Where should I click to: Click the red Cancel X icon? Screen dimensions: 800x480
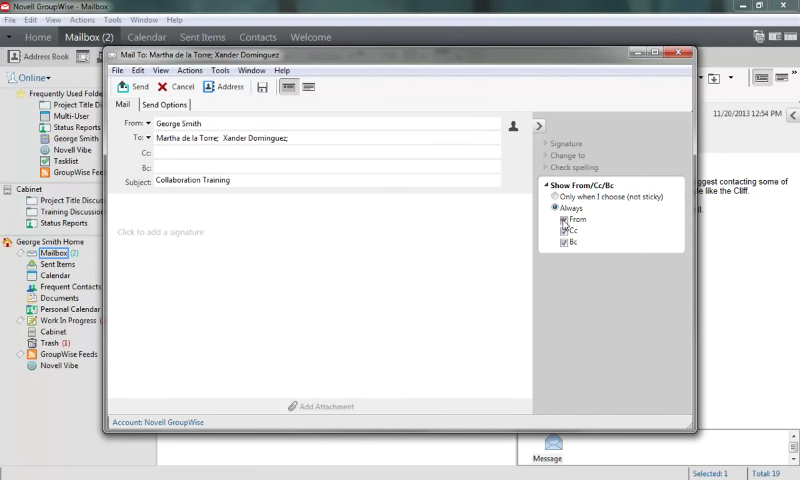pos(162,87)
